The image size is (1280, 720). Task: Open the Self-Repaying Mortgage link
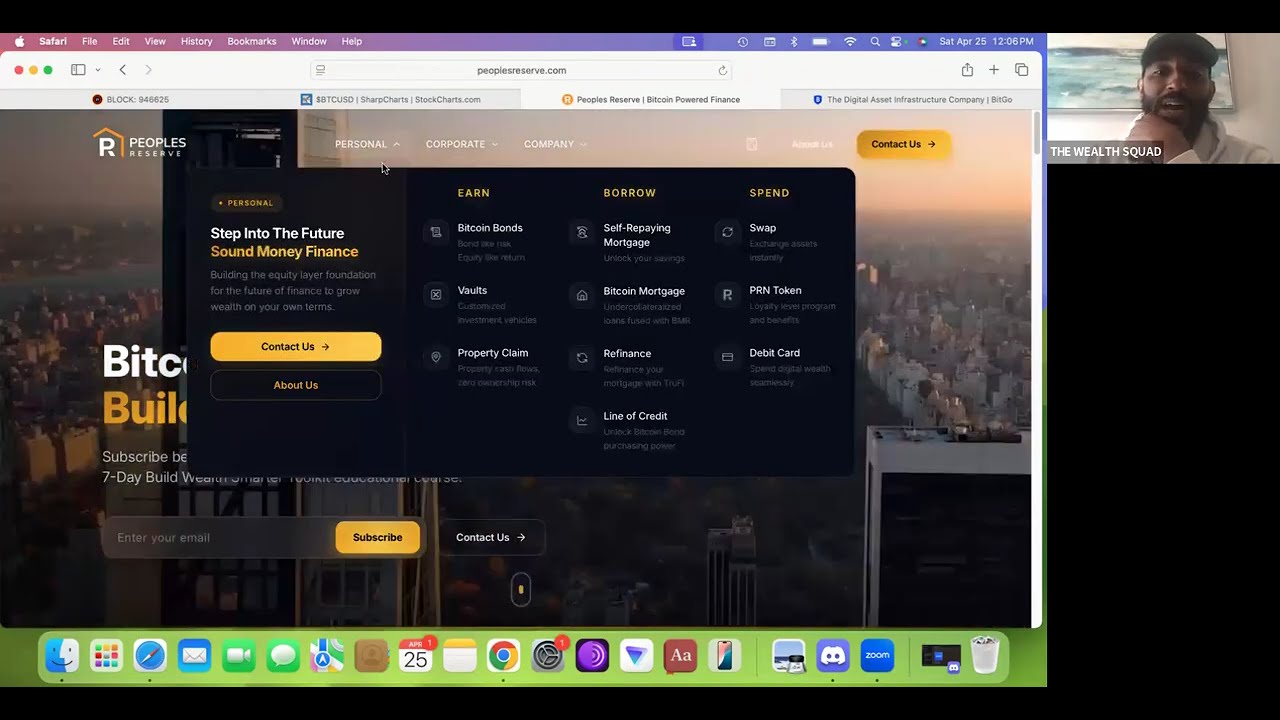(x=637, y=235)
